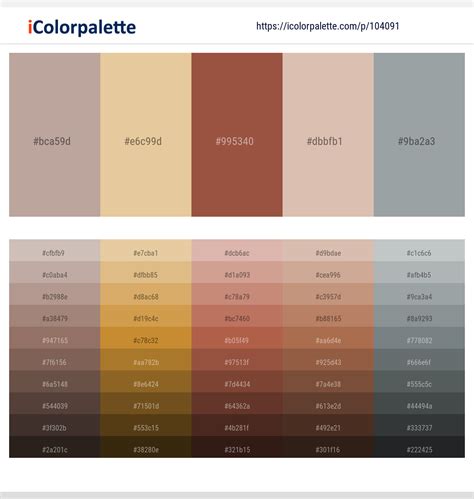Choose the large #dbbfb1 swatch
The image size is (474, 499).
(x=328, y=135)
